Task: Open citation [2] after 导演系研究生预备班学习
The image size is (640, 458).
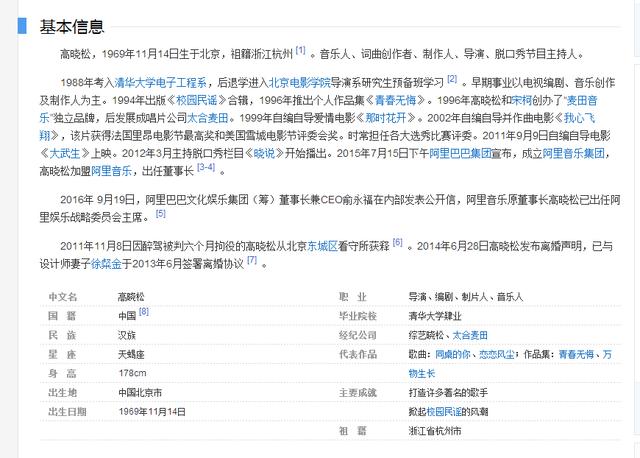Action: (x=452, y=80)
